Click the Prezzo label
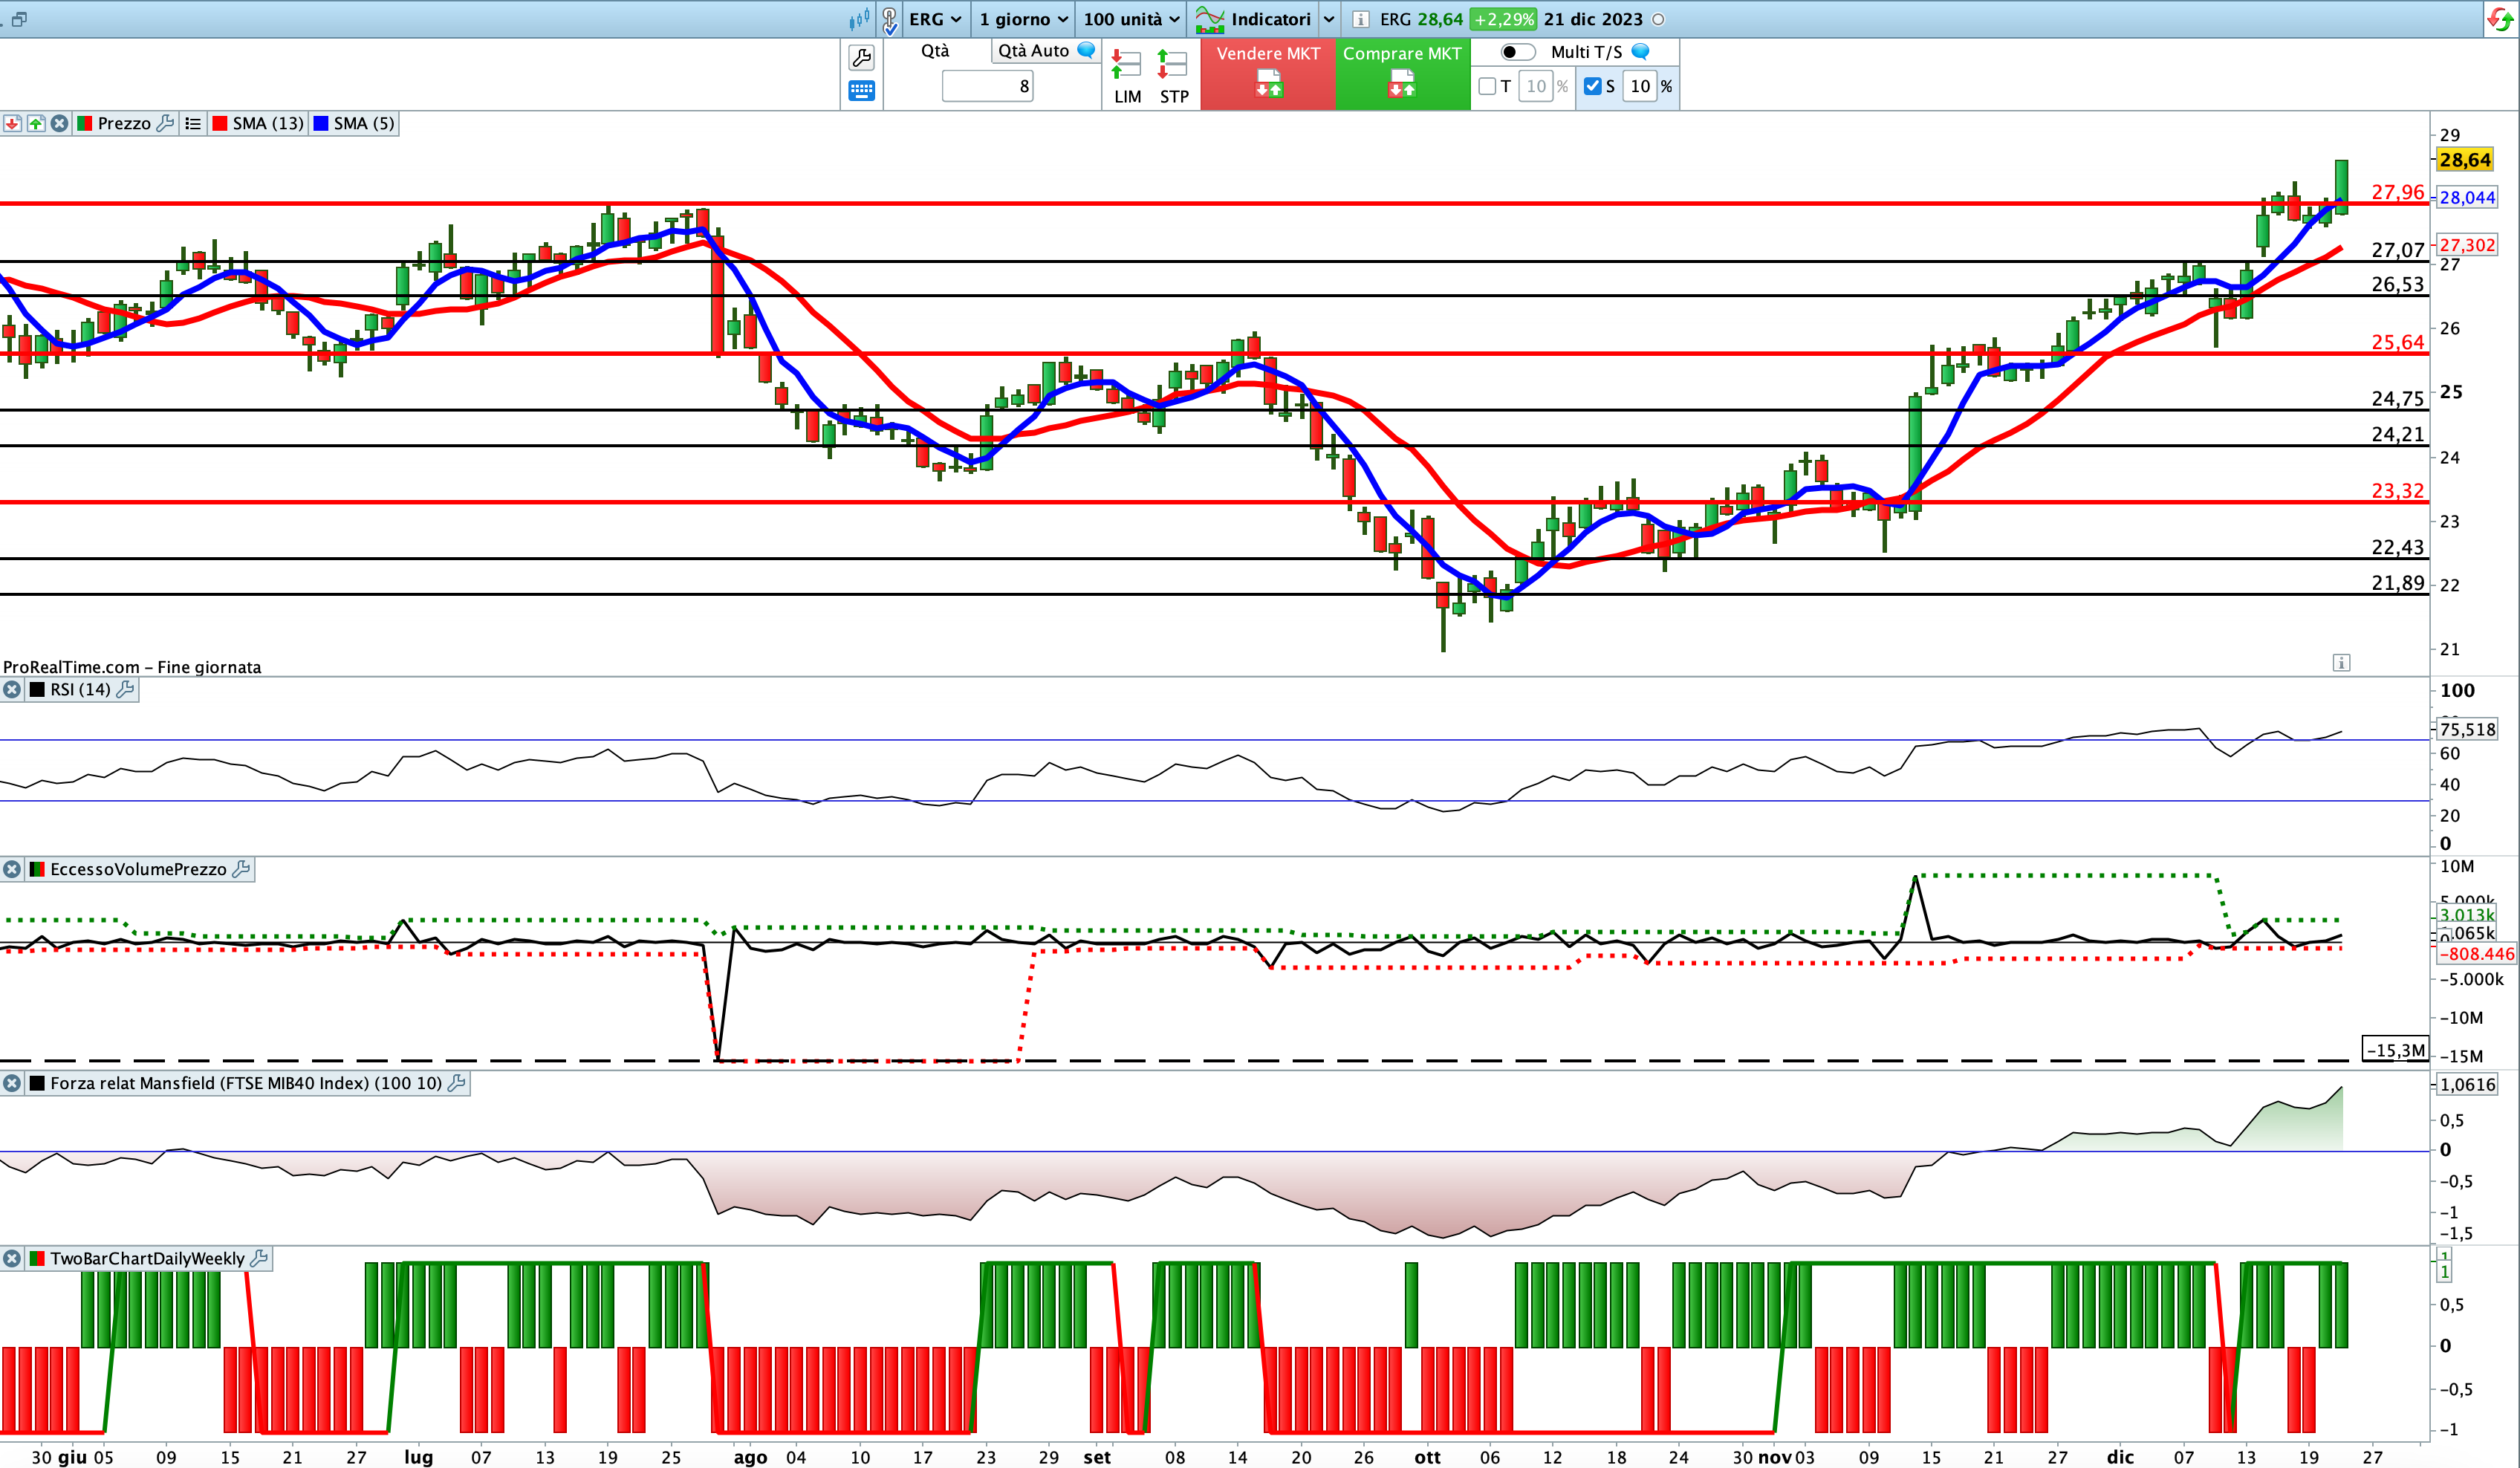Image resolution: width=2520 pixels, height=1468 pixels. pyautogui.click(x=124, y=123)
